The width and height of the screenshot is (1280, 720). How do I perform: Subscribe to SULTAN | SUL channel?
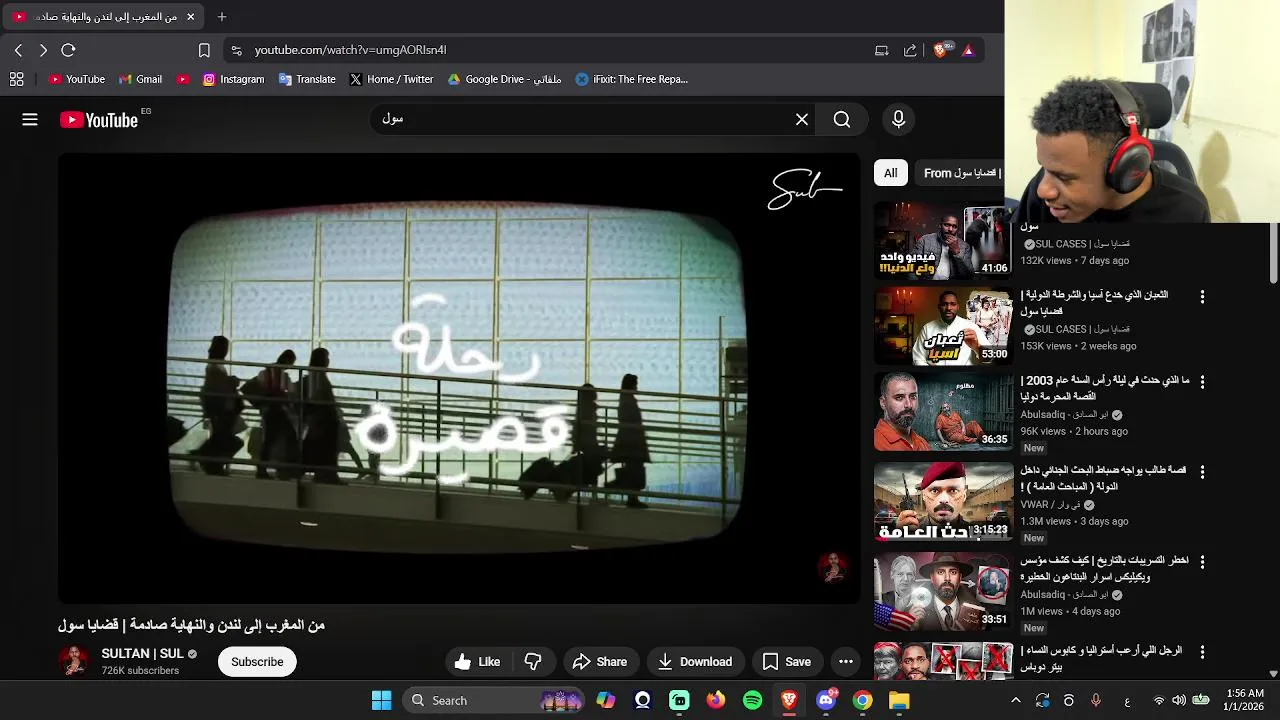[x=257, y=662]
